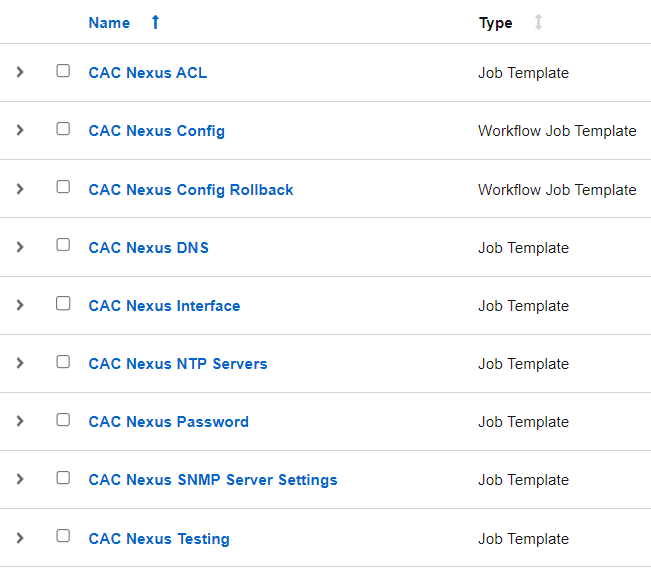The width and height of the screenshot is (651, 569).
Task: Expand the CAC Nexus Config Rollback row
Action: [x=20, y=189]
